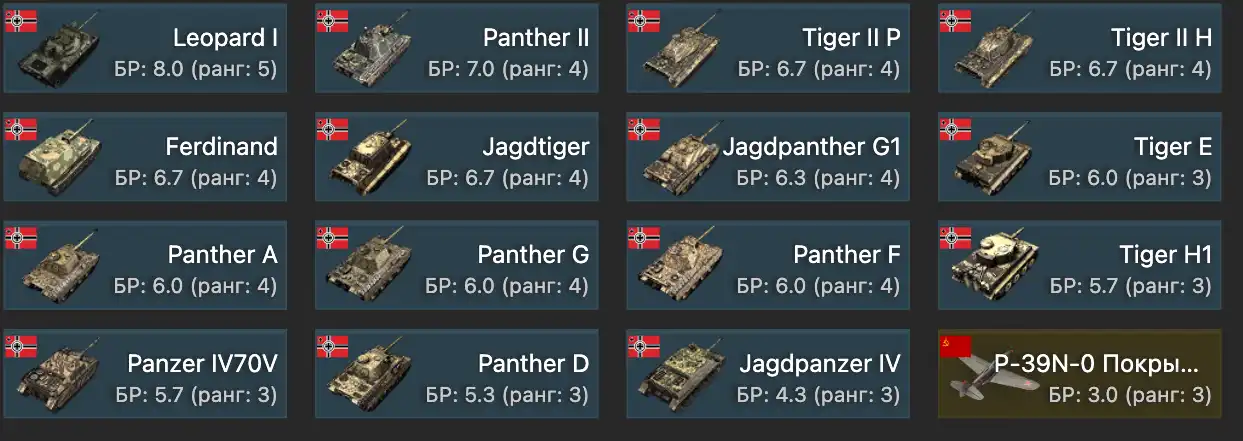Open the Jagdpanther G1 card
The height and width of the screenshot is (441, 1243).
tap(768, 156)
